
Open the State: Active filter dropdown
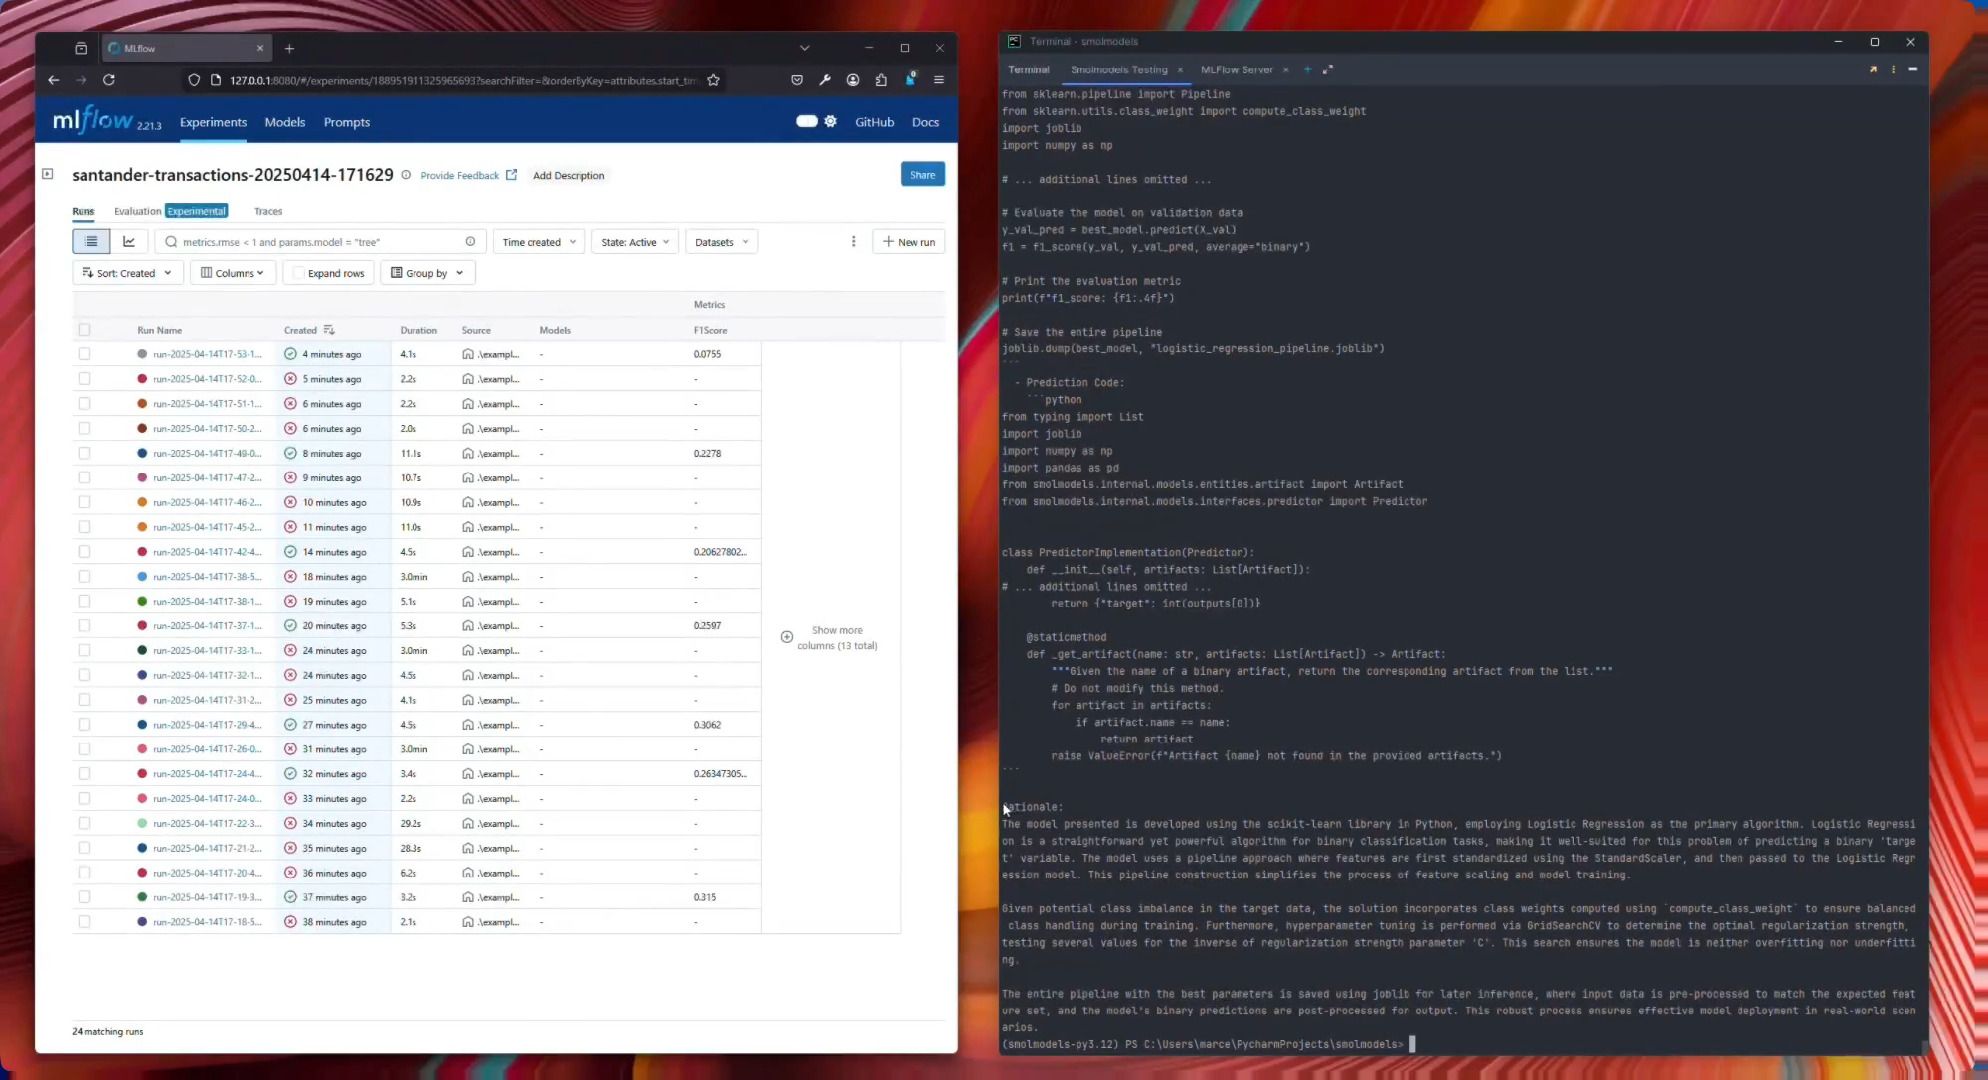pyautogui.click(x=634, y=241)
